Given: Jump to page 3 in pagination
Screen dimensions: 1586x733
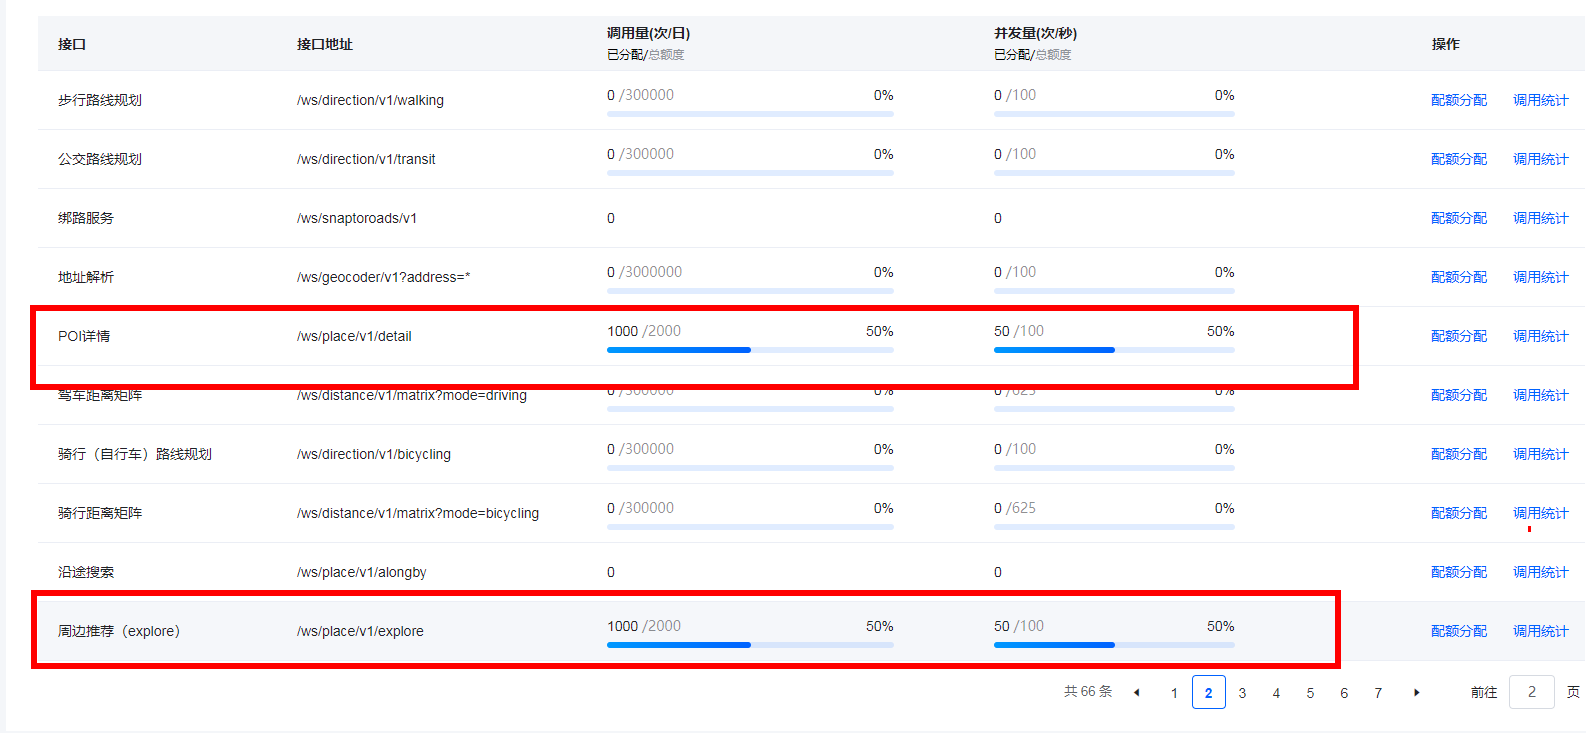Looking at the screenshot, I should pyautogui.click(x=1242, y=693).
